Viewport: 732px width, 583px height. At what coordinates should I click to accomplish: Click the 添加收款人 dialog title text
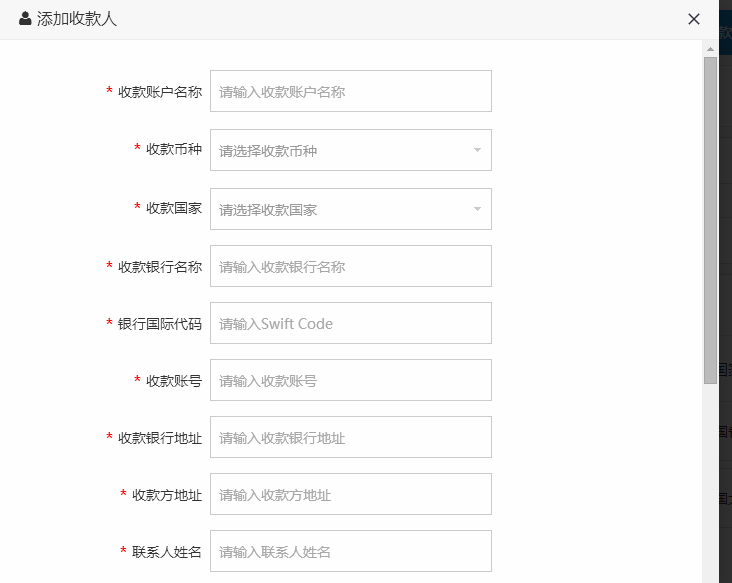click(77, 19)
